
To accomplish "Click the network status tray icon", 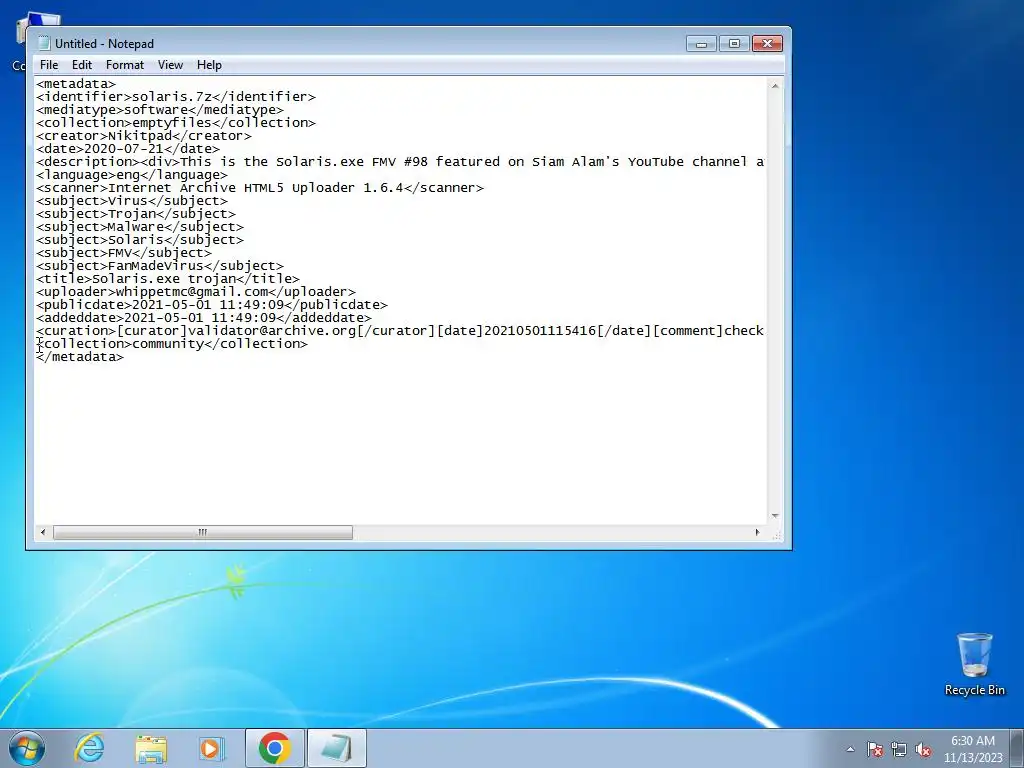I will [x=899, y=749].
